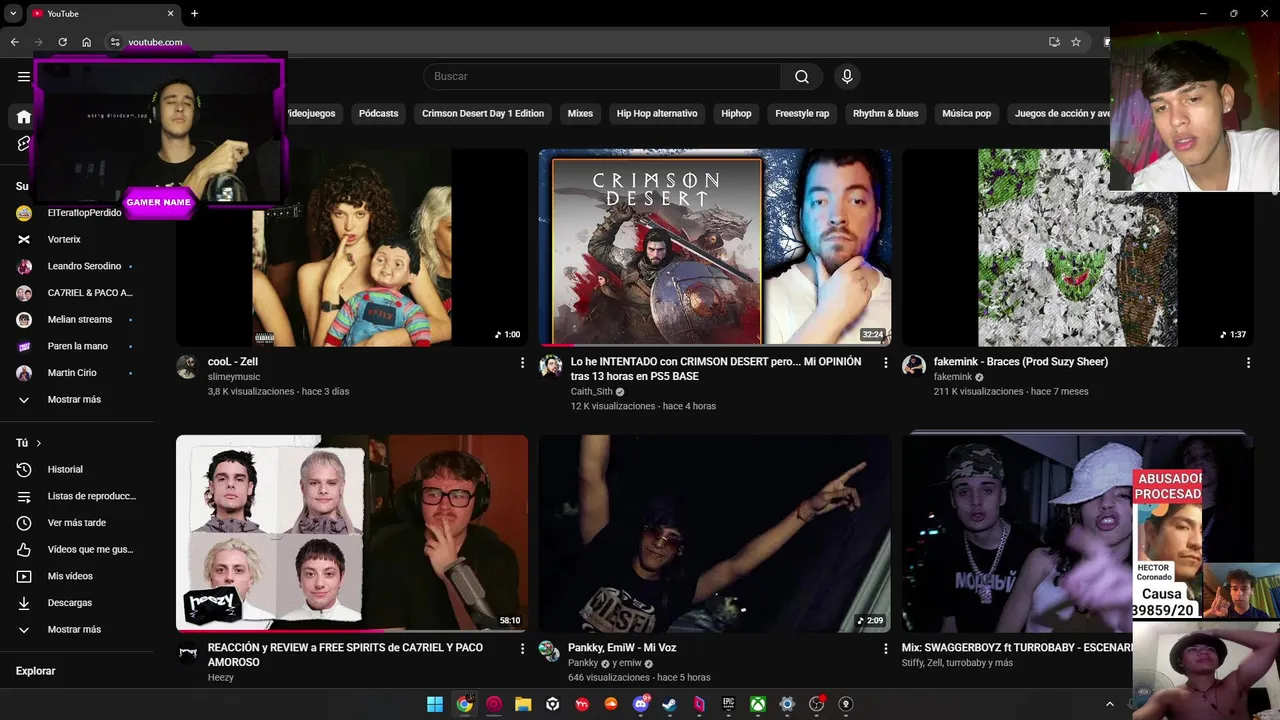
Task: Go back with the browser back arrow
Action: coord(15,42)
